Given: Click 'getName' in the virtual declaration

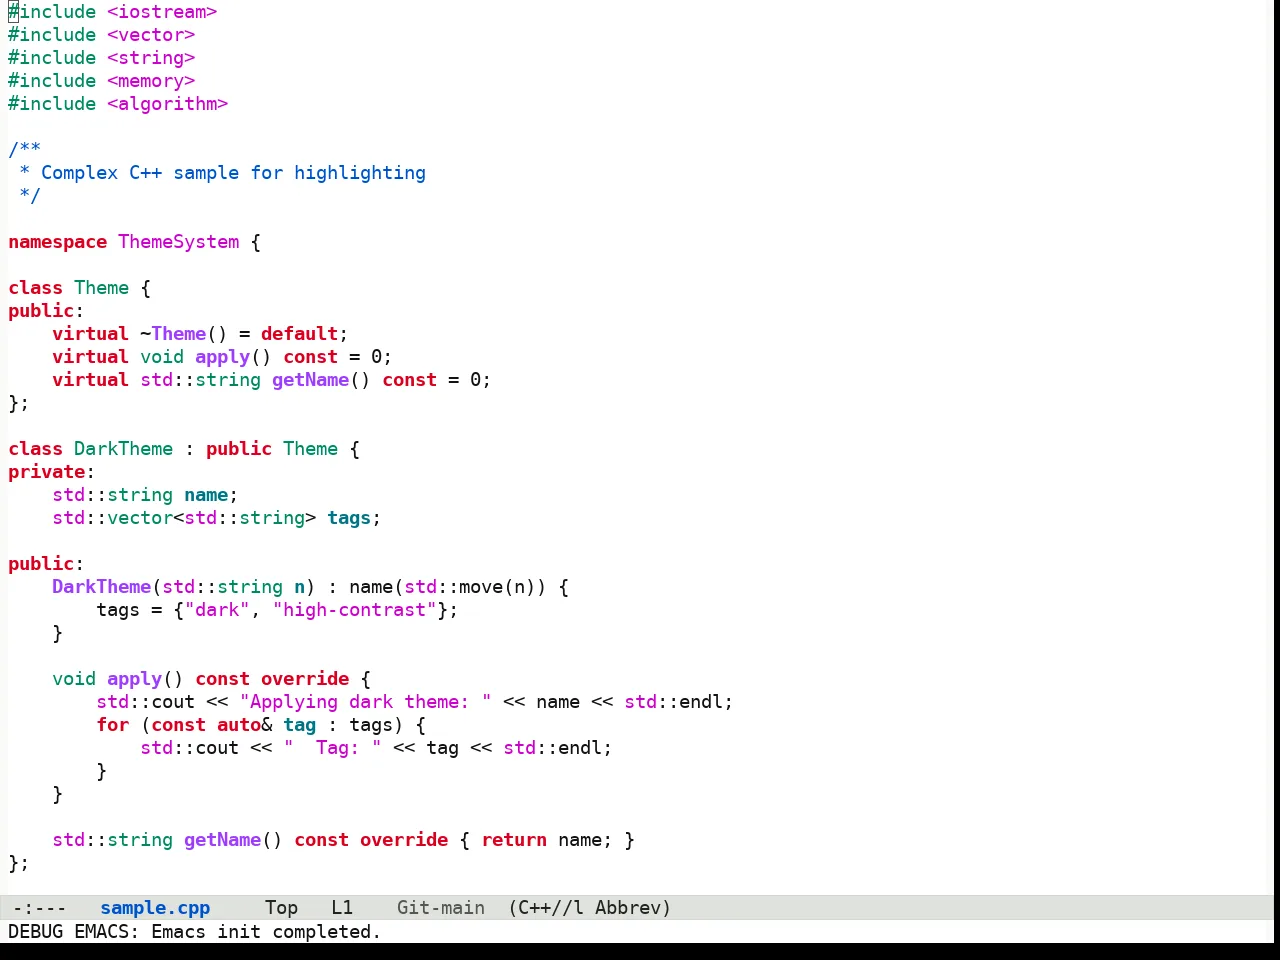Looking at the screenshot, I should 311,380.
